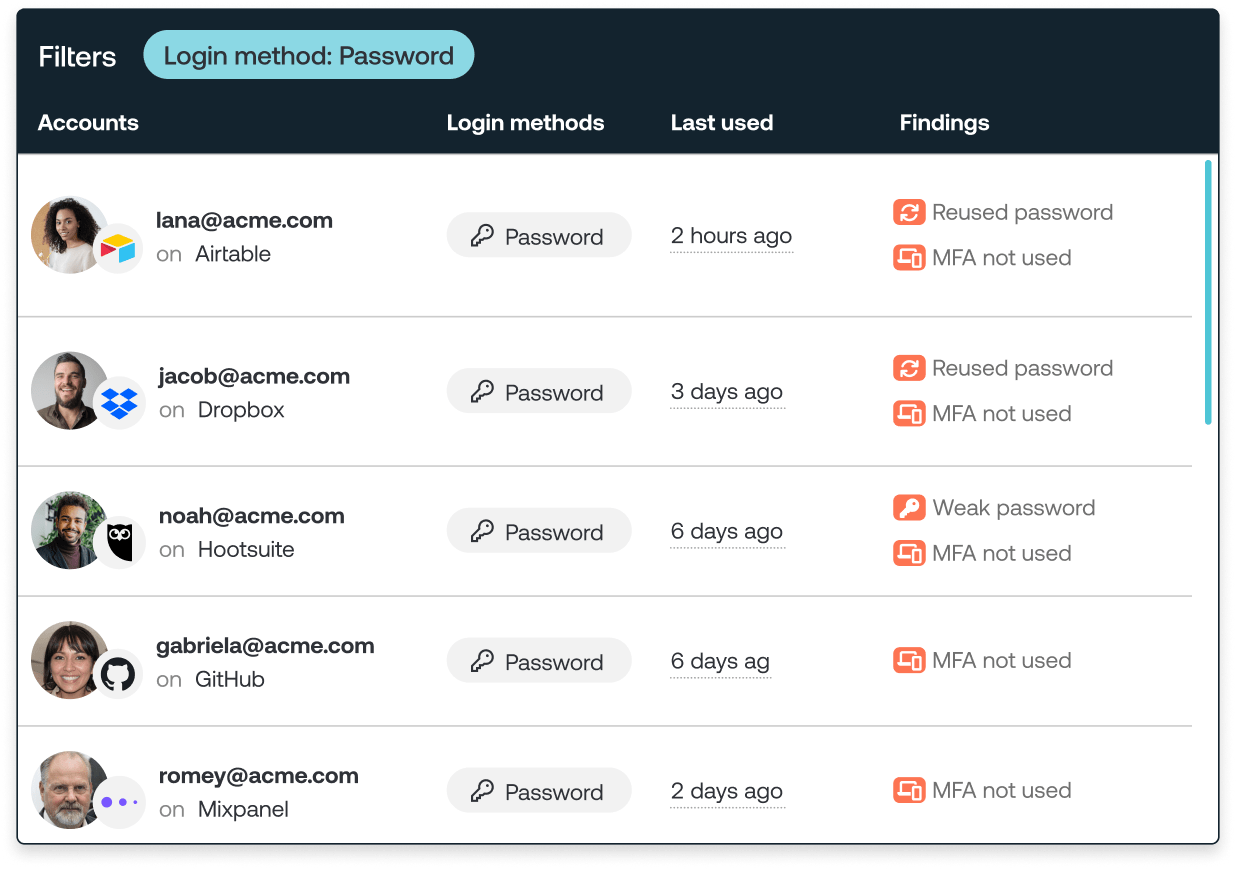Image resolution: width=1236 pixels, height=869 pixels.
Task: Click jacob's profile photo thumbnail
Action: click(66, 388)
